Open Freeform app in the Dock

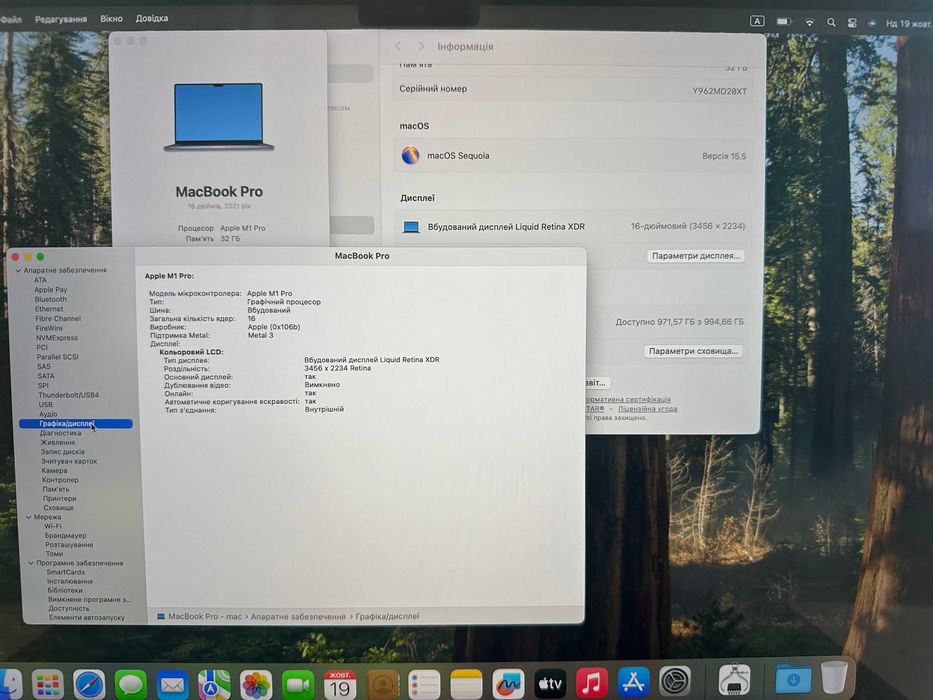click(x=508, y=685)
